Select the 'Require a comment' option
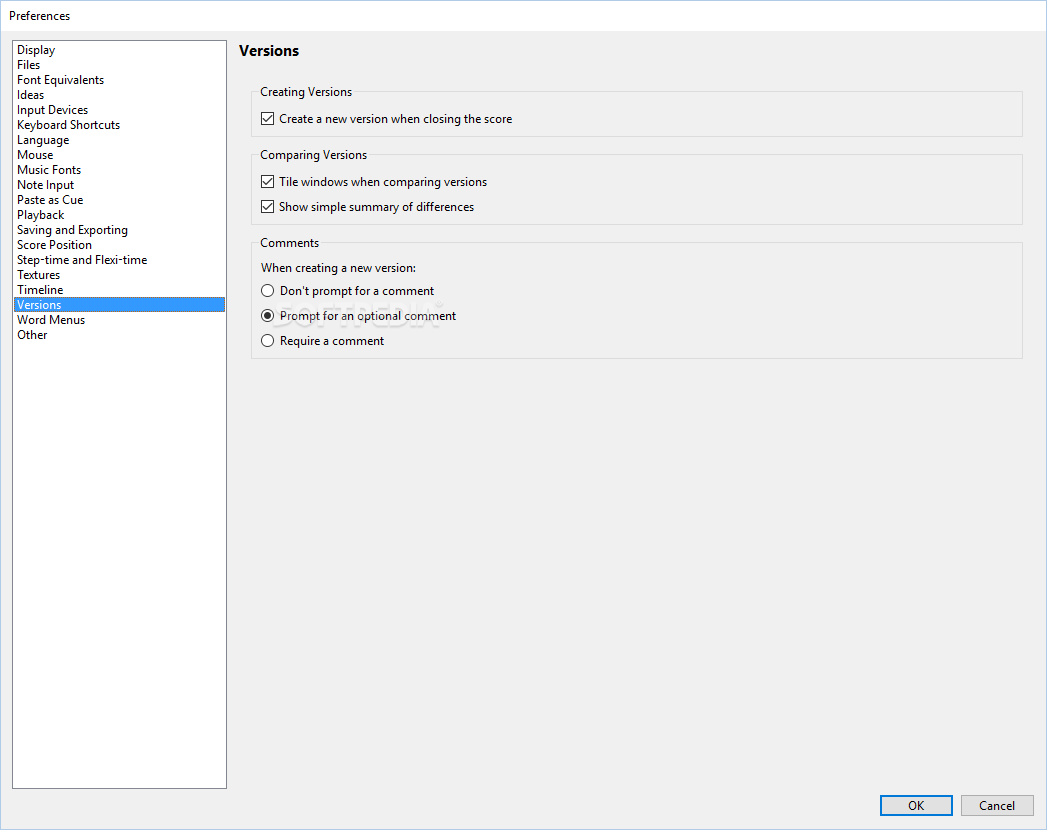Viewport: 1047px width, 830px height. (x=267, y=341)
